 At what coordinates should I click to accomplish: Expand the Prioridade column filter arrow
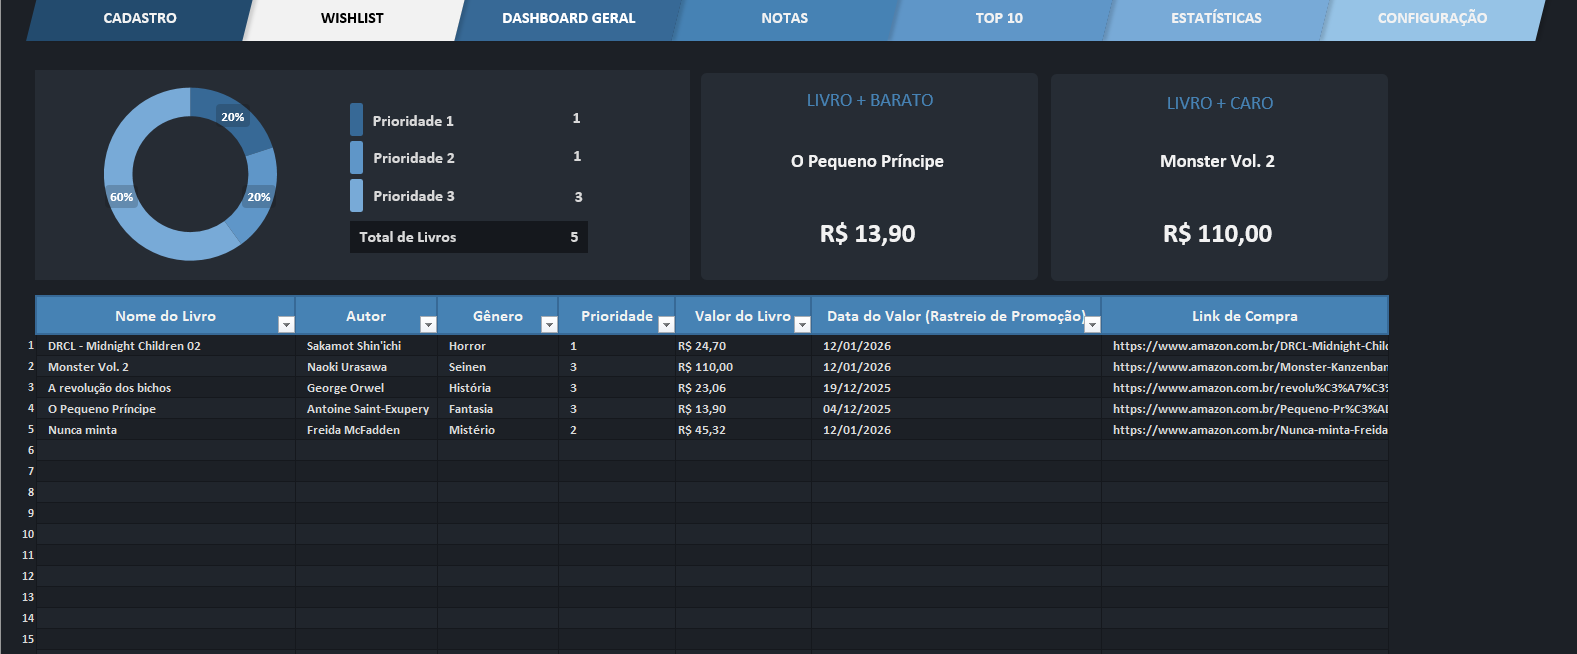[666, 324]
